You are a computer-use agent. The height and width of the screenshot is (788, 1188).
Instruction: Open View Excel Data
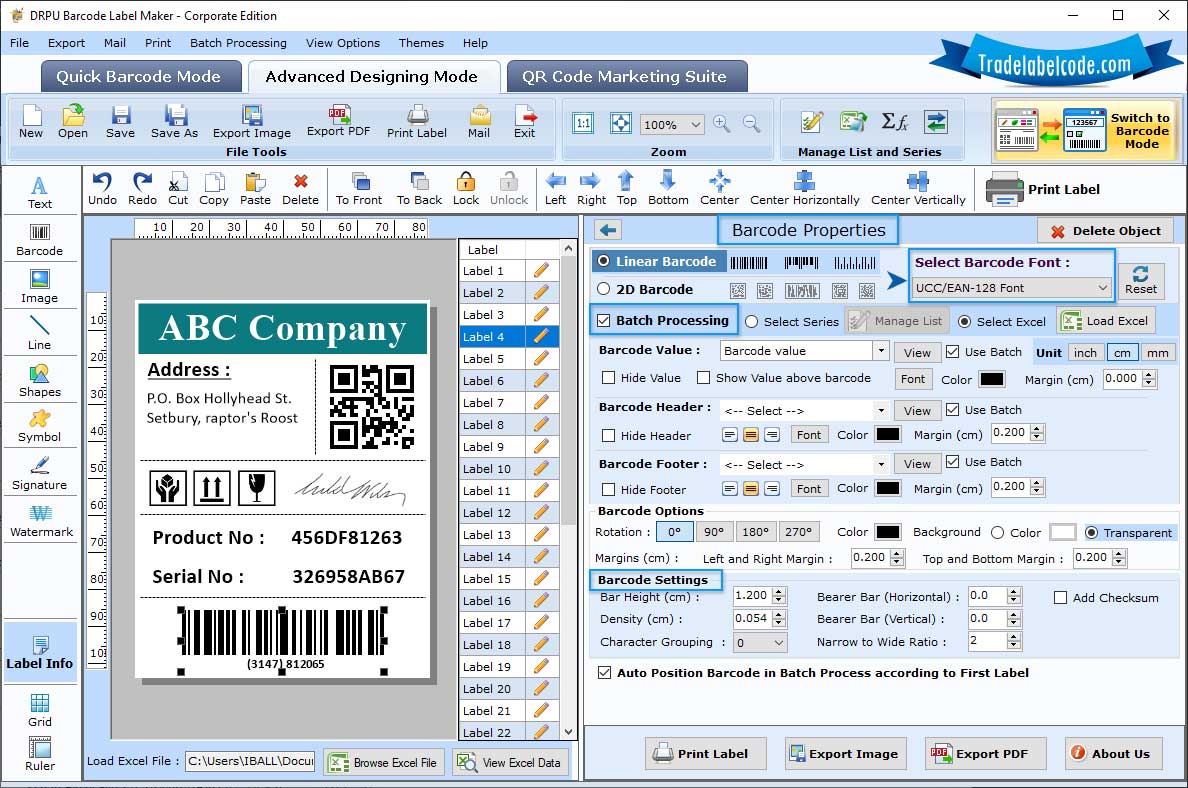[x=511, y=762]
